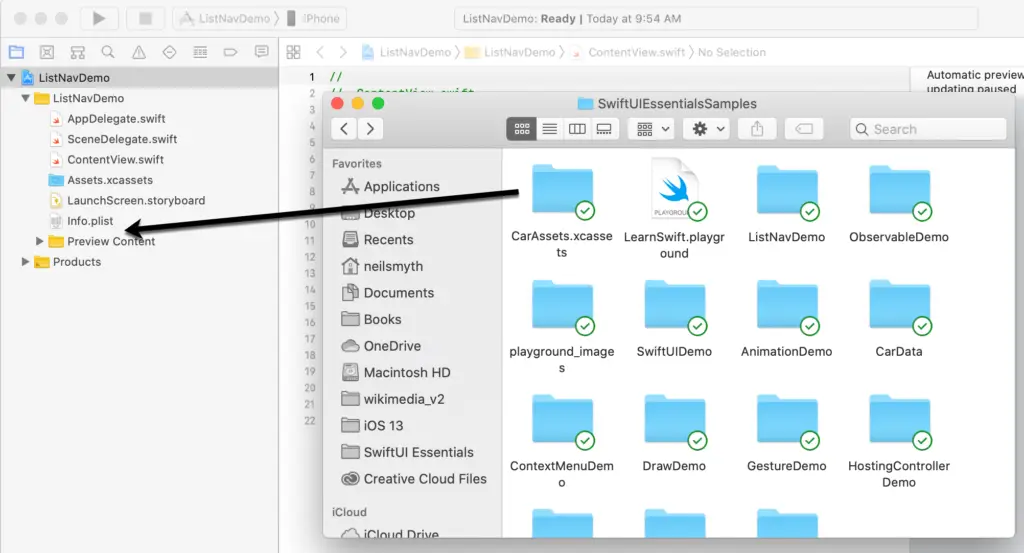
Task: Click the Finder Search field
Action: [928, 129]
